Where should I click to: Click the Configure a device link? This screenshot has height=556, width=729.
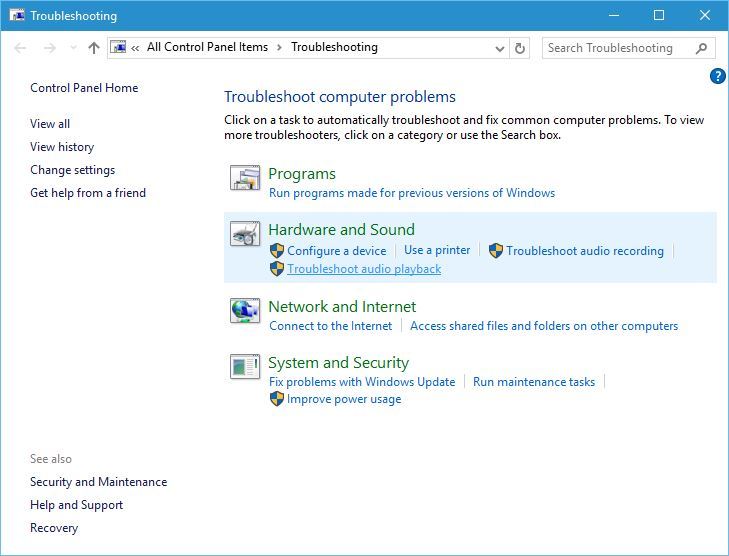pyautogui.click(x=337, y=251)
